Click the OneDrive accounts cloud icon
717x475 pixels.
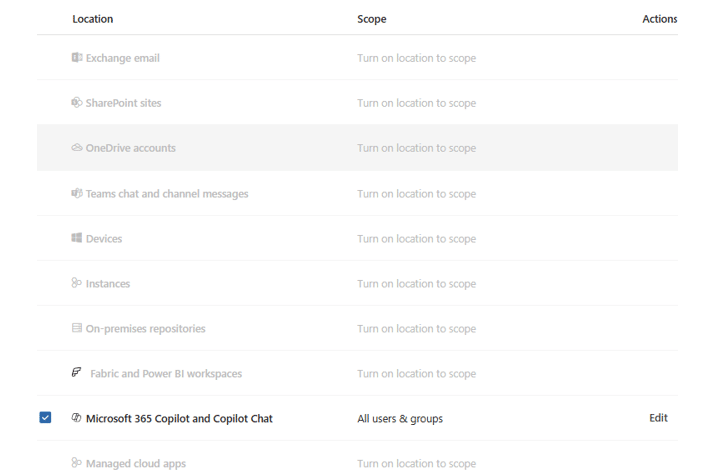click(x=77, y=148)
